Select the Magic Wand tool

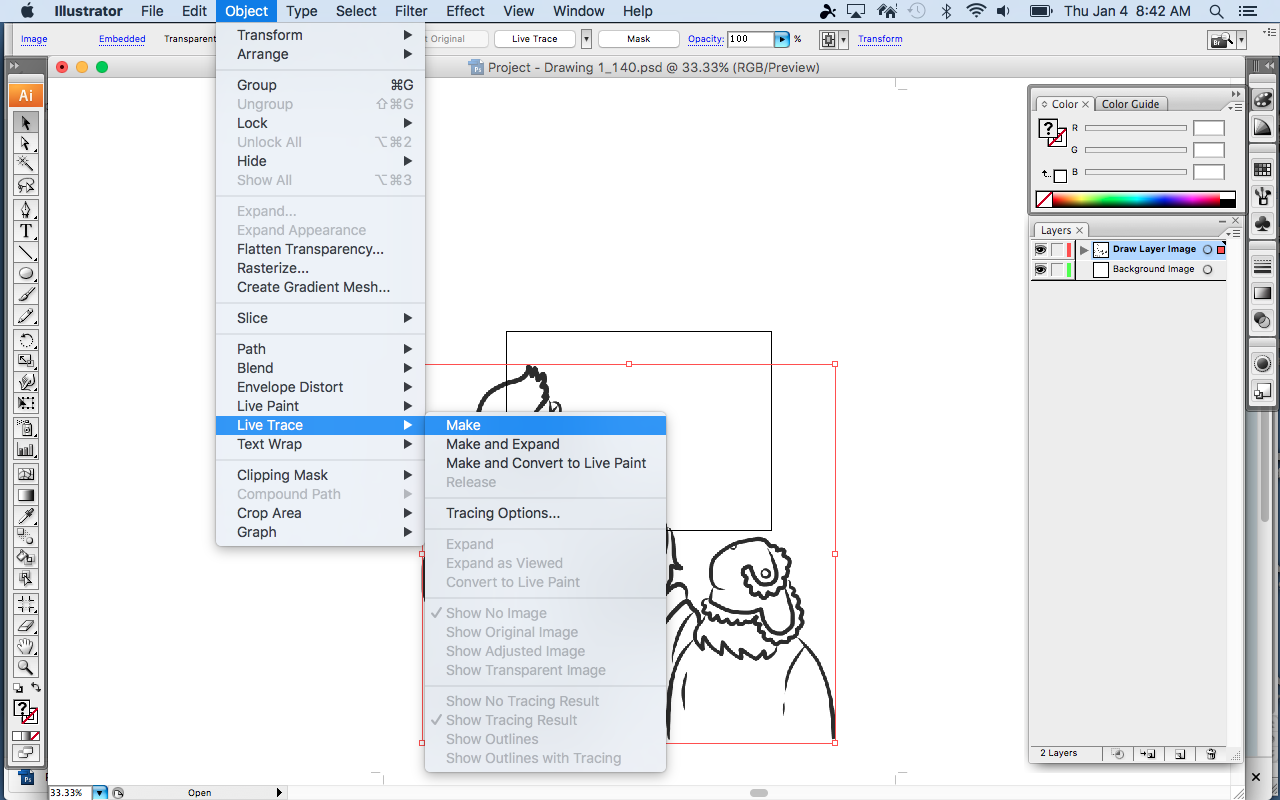point(26,164)
